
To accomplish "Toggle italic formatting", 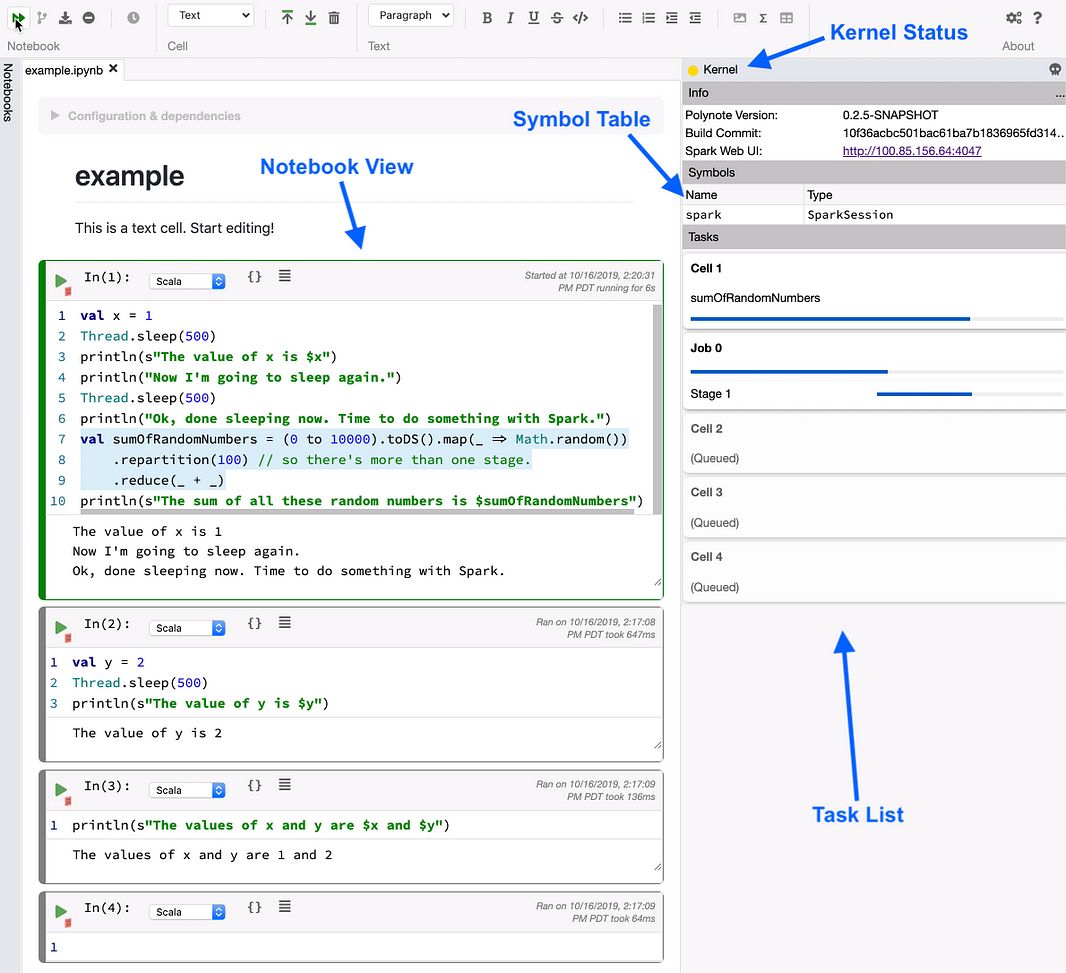I will (510, 18).
